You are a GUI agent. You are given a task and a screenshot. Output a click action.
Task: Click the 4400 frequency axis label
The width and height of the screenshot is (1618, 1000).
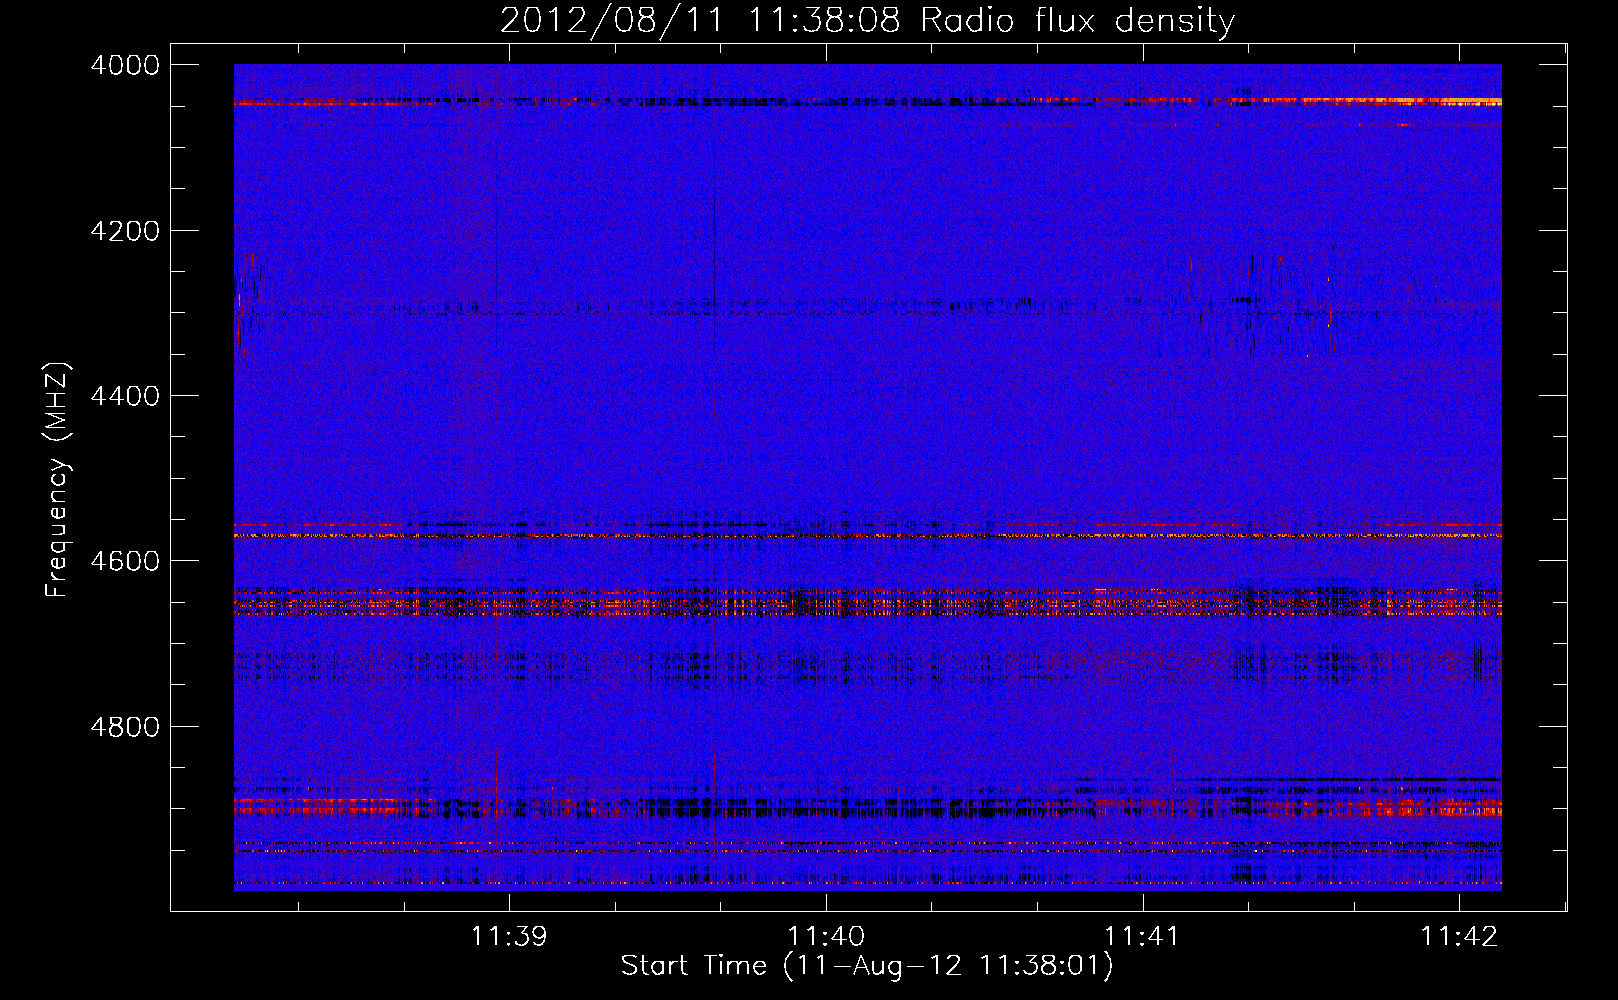[x=124, y=396]
